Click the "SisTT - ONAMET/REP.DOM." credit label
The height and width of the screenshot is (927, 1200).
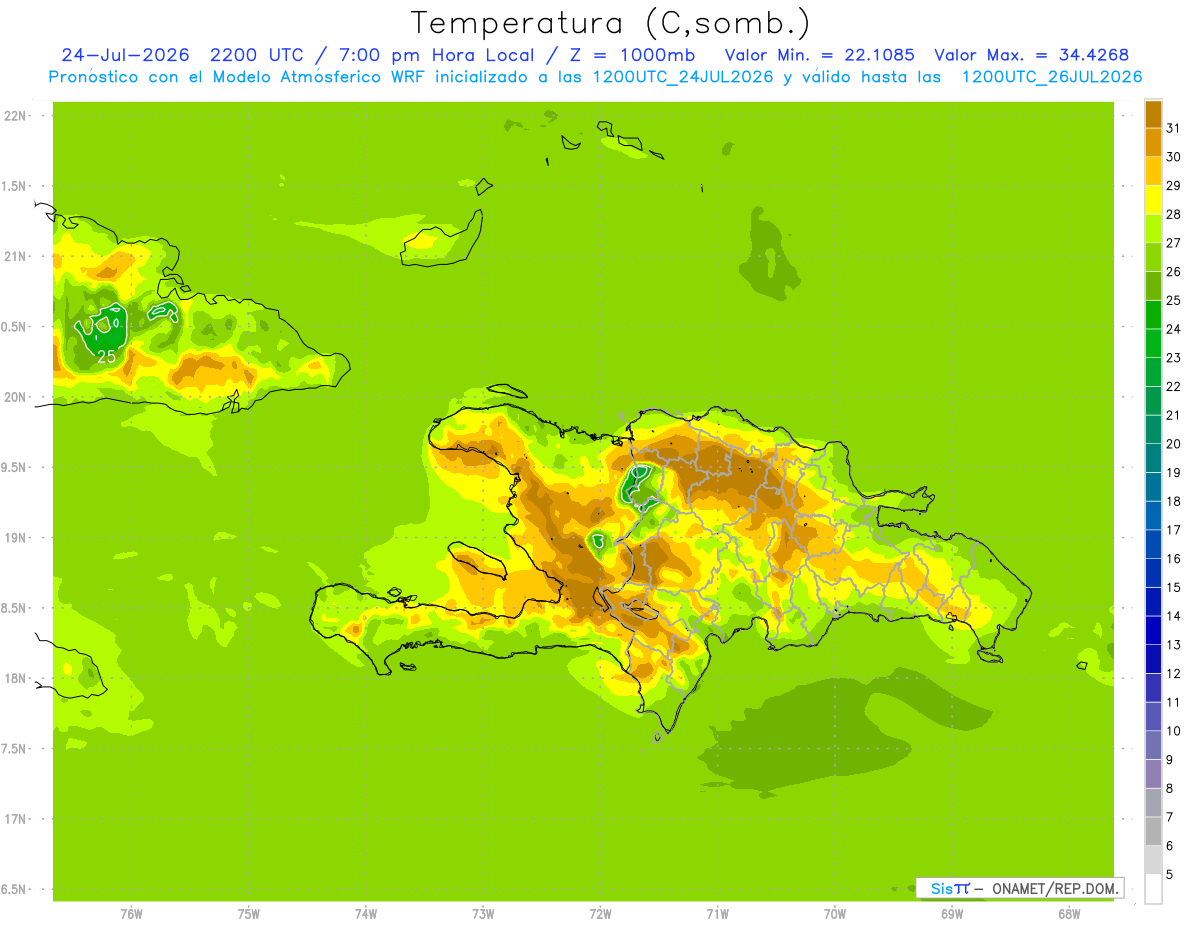(1018, 888)
